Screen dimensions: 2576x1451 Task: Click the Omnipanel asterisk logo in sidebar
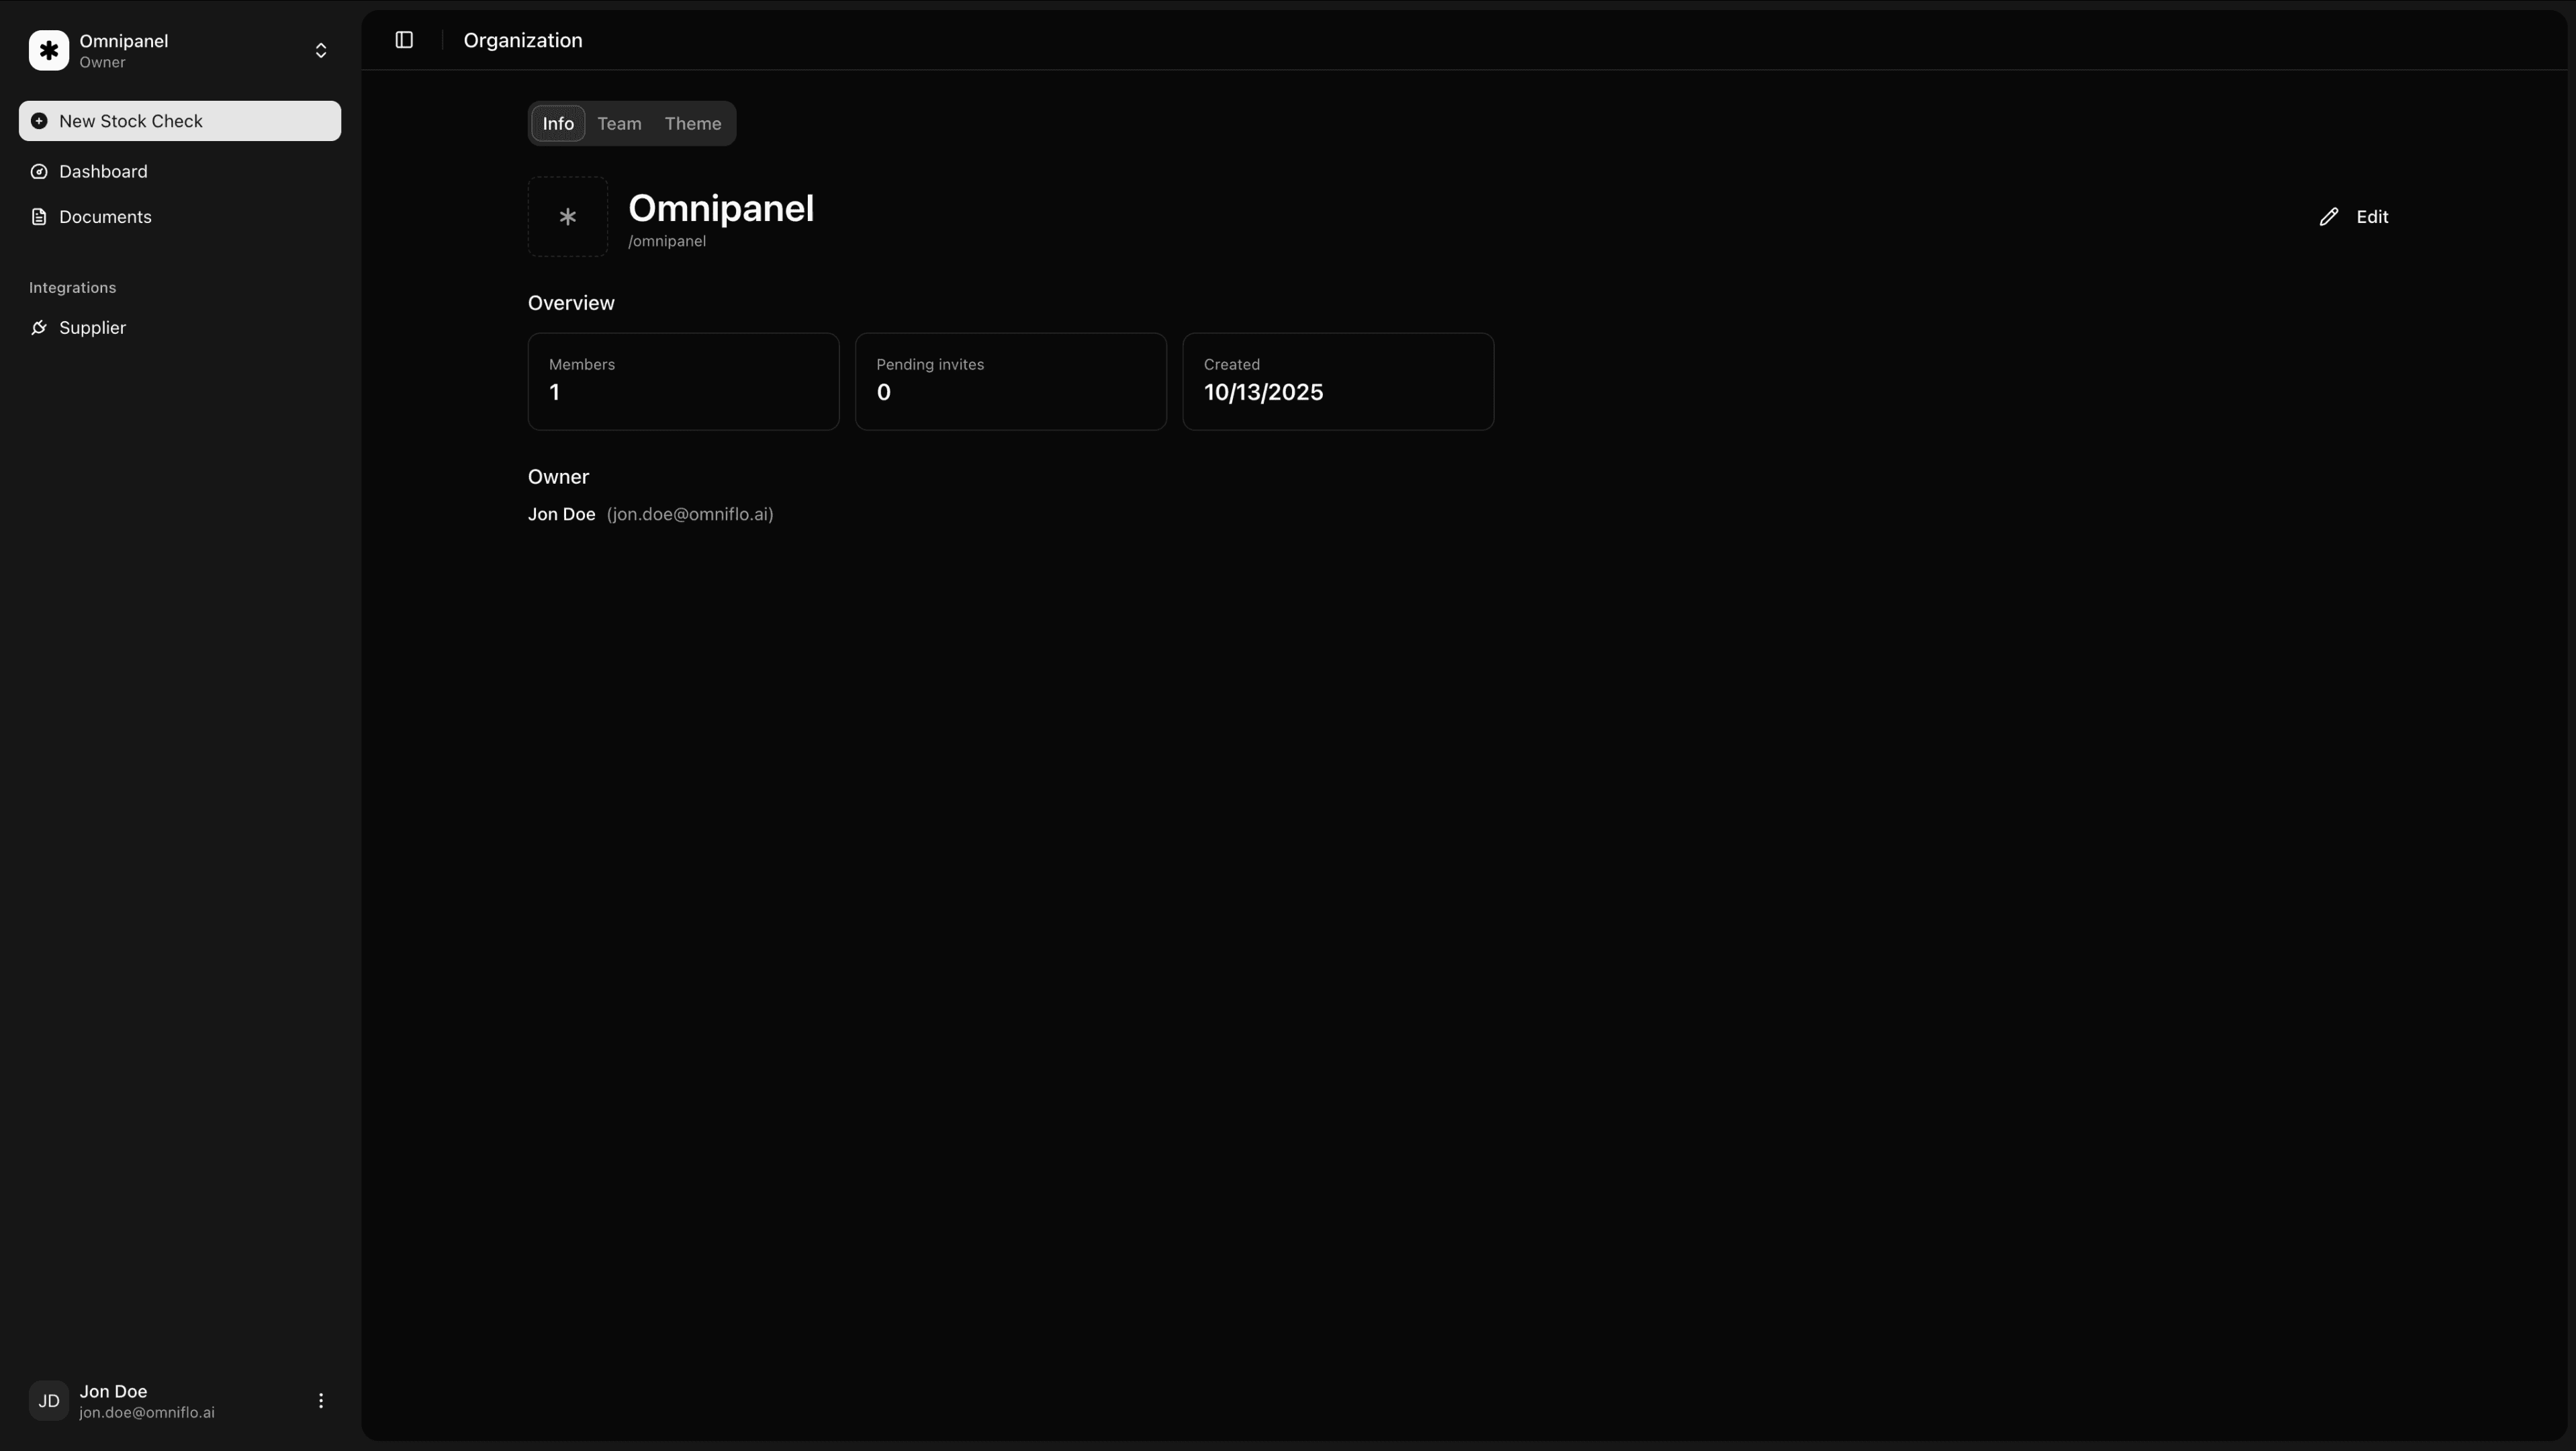click(49, 50)
